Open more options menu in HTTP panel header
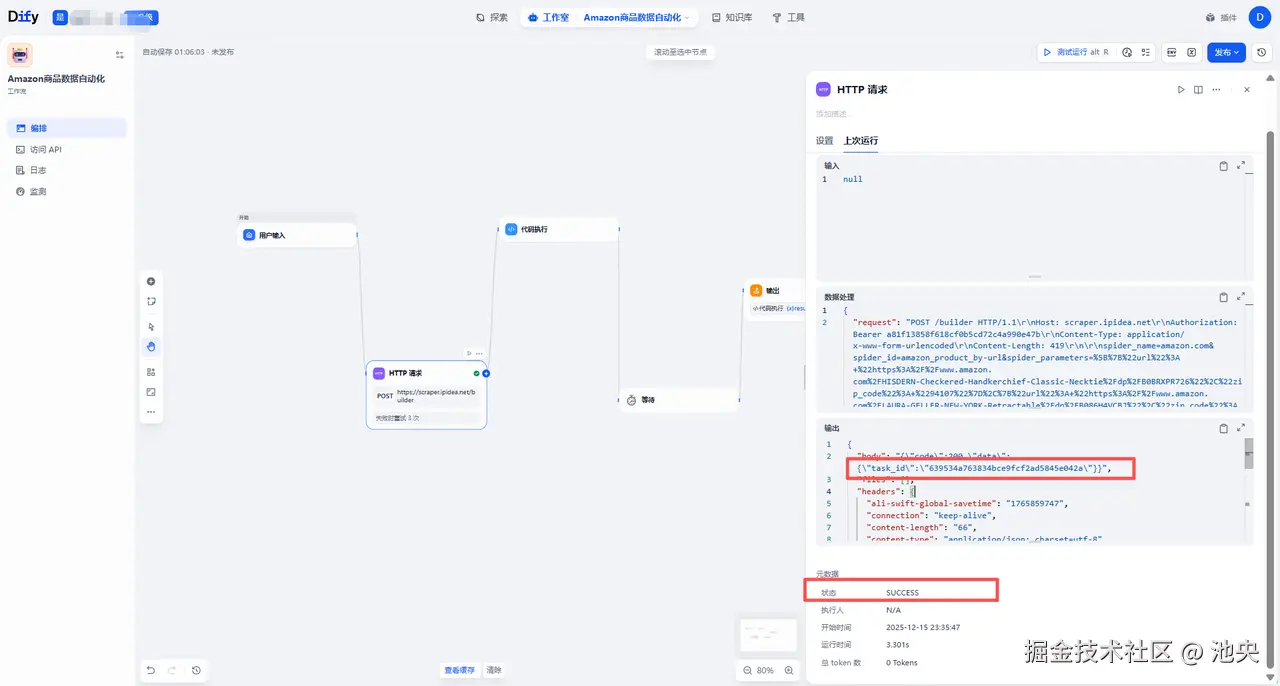Viewport: 1280px width, 686px height. (x=1216, y=89)
